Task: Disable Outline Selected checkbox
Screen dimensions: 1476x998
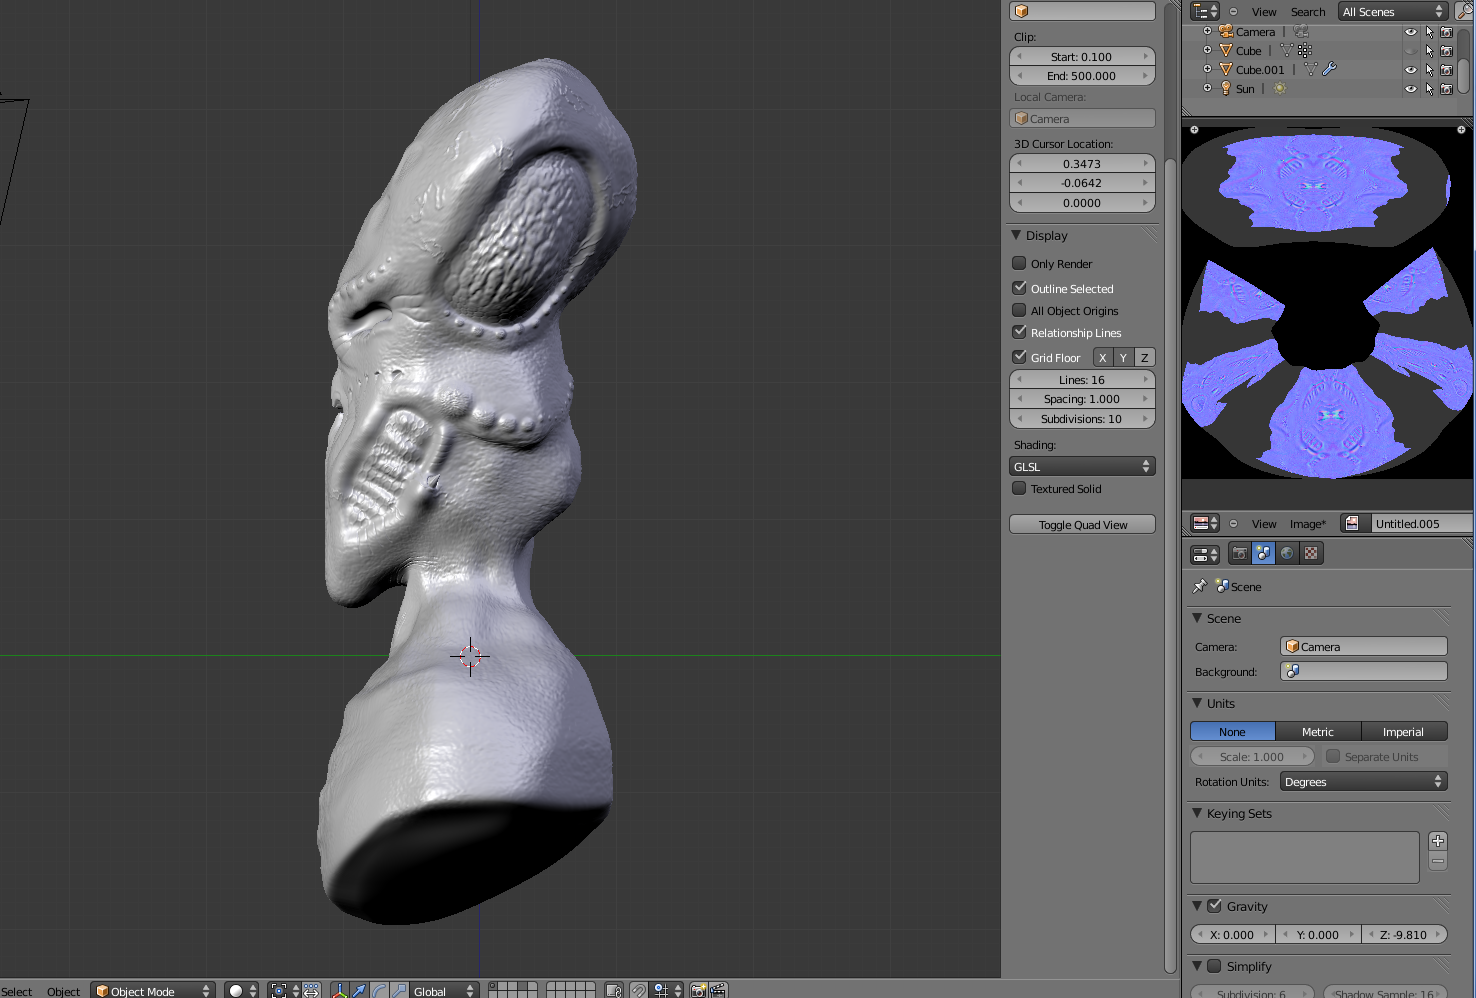Action: point(1019,288)
